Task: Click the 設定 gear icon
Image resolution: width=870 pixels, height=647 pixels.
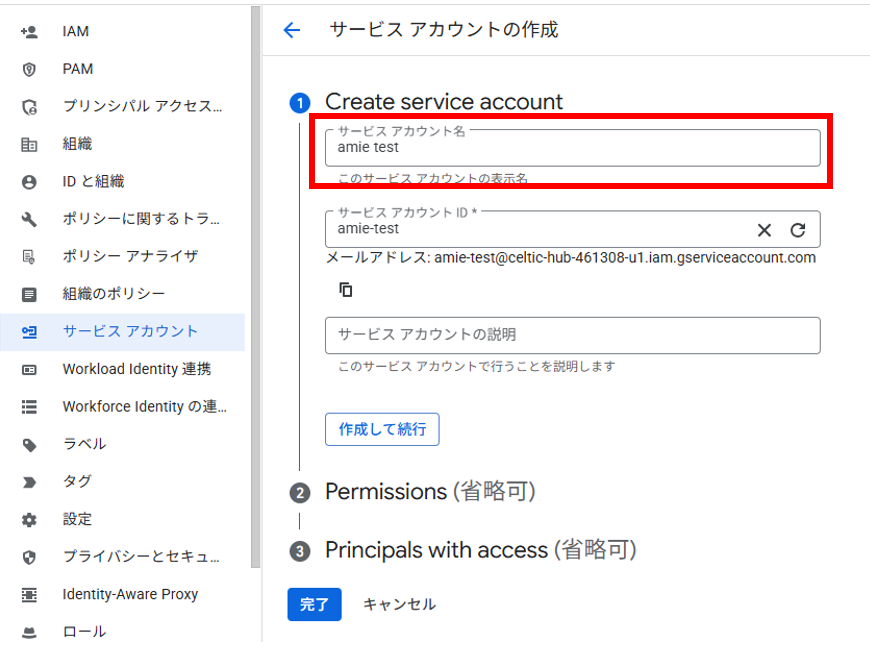Action: tap(29, 519)
